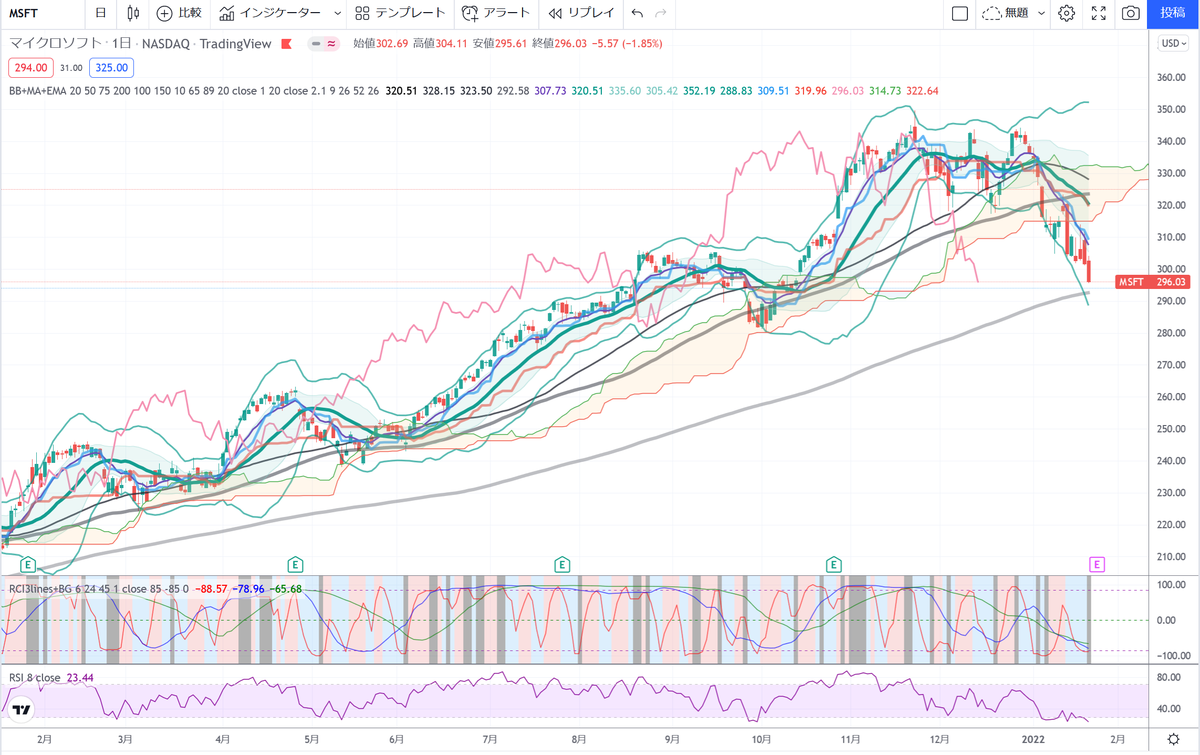The width and height of the screenshot is (1200, 755).
Task: Click the 終値296.03 close value
Action: point(558,44)
